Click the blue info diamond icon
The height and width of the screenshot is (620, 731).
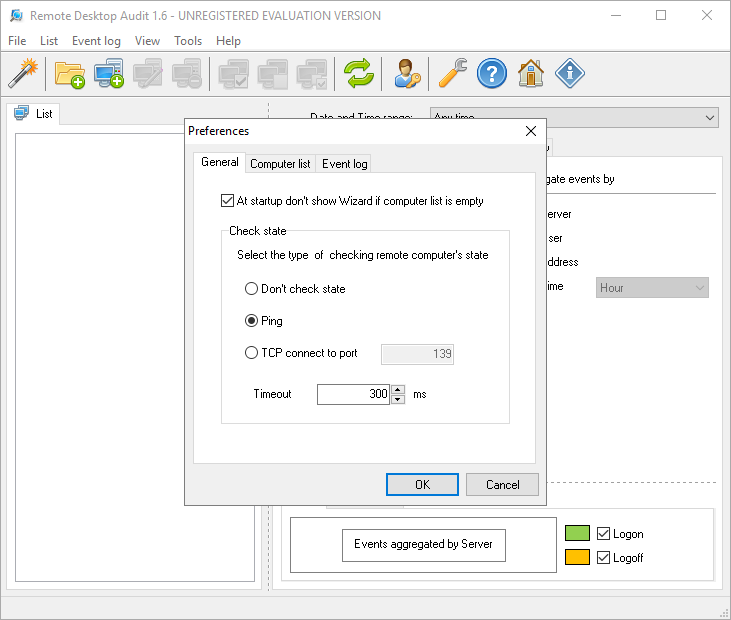click(570, 73)
